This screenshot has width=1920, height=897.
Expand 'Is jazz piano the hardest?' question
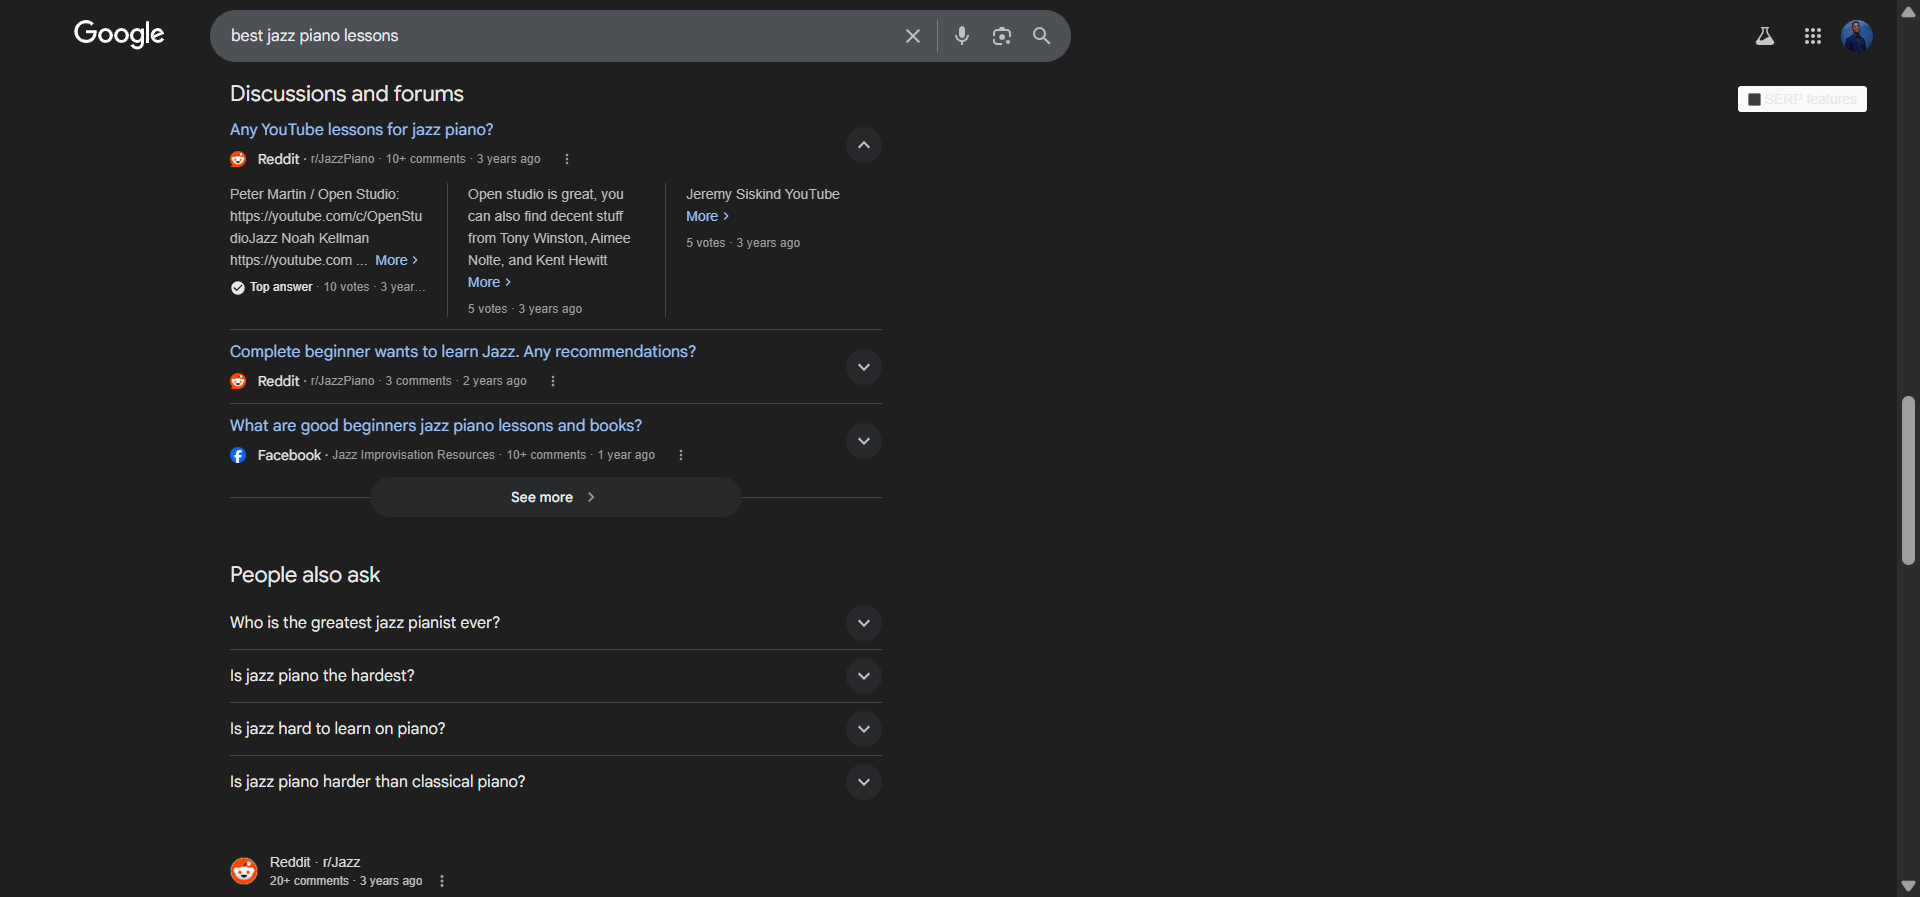coord(863,676)
